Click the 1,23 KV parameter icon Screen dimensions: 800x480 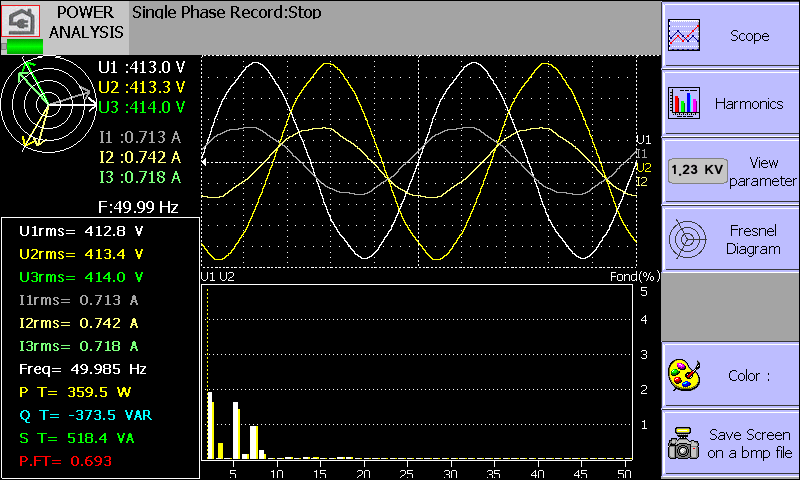[x=697, y=170]
